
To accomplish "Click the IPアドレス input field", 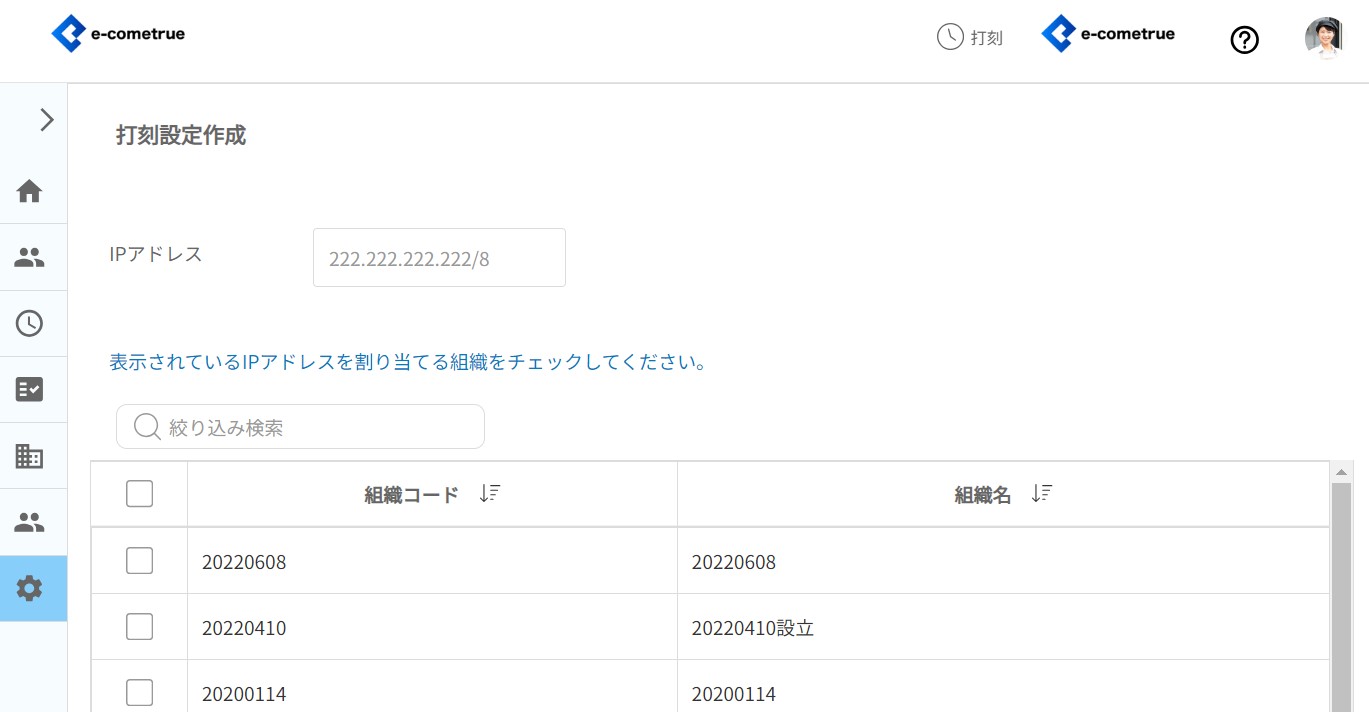I will click(x=439, y=258).
